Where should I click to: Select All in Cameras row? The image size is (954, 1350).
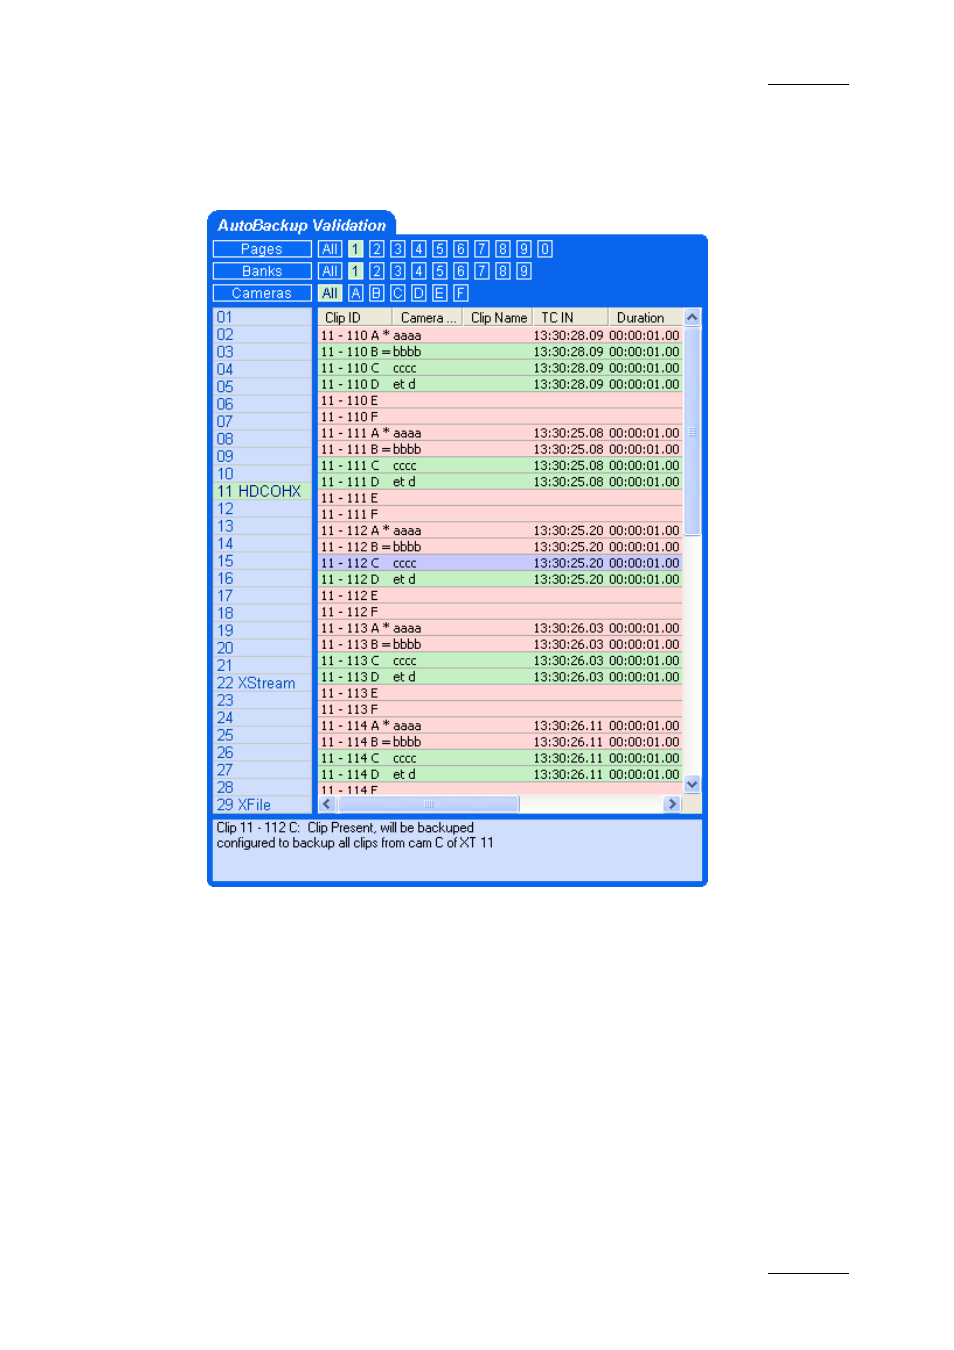pos(330,293)
